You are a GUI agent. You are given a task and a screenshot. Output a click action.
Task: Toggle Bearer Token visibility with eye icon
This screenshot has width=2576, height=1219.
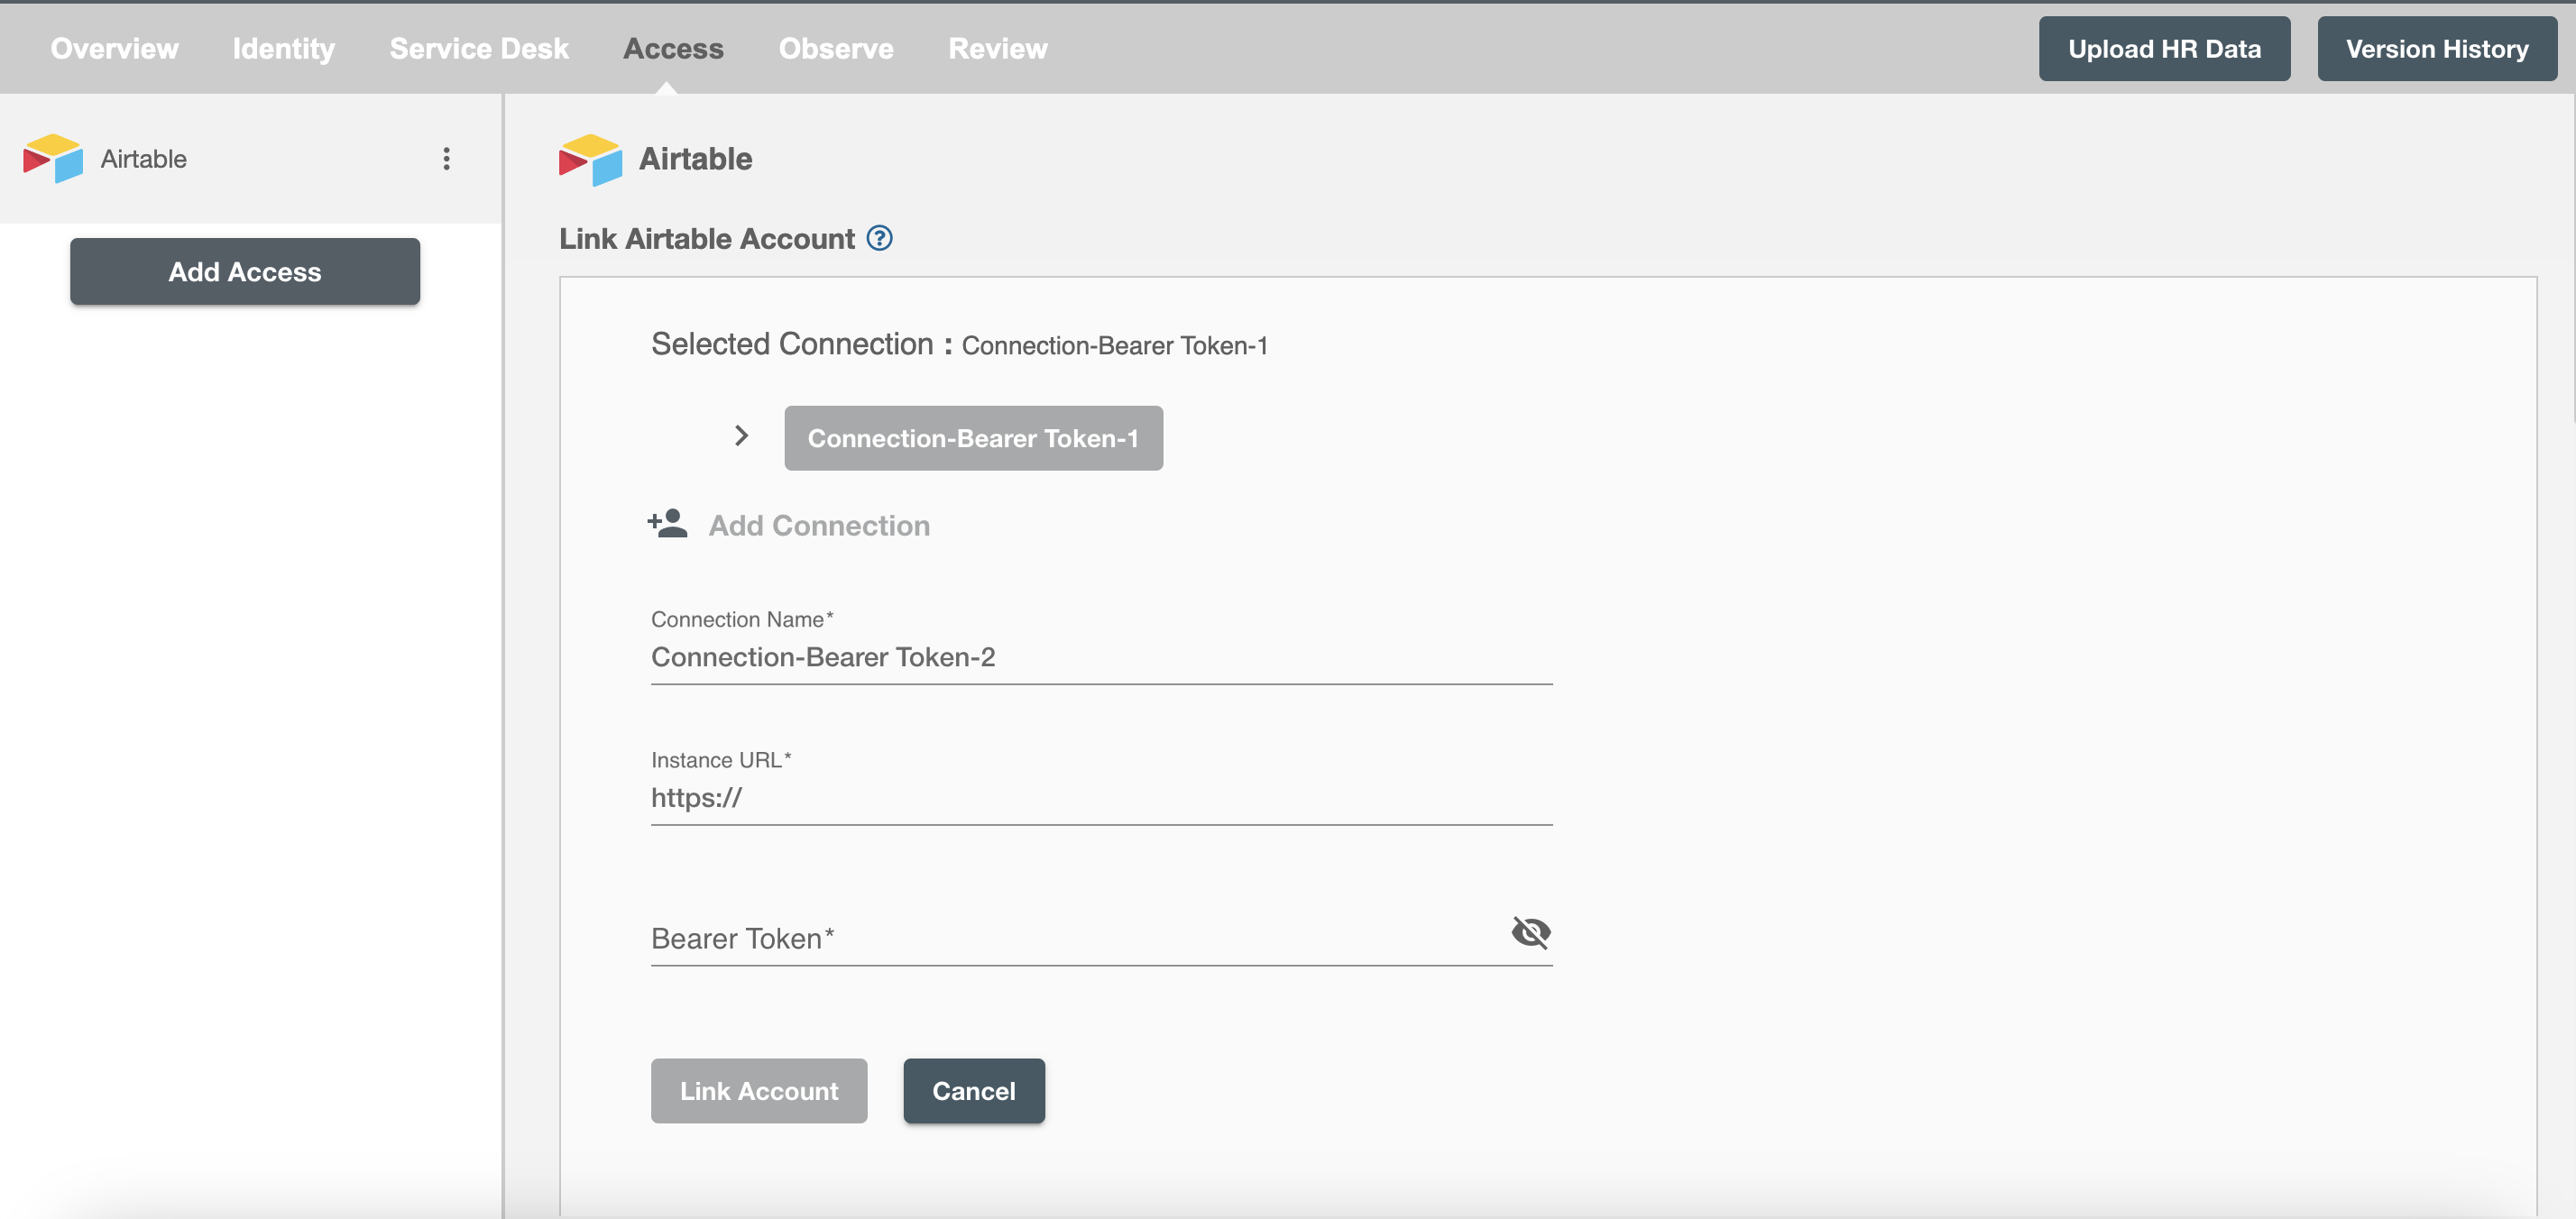(x=1530, y=931)
